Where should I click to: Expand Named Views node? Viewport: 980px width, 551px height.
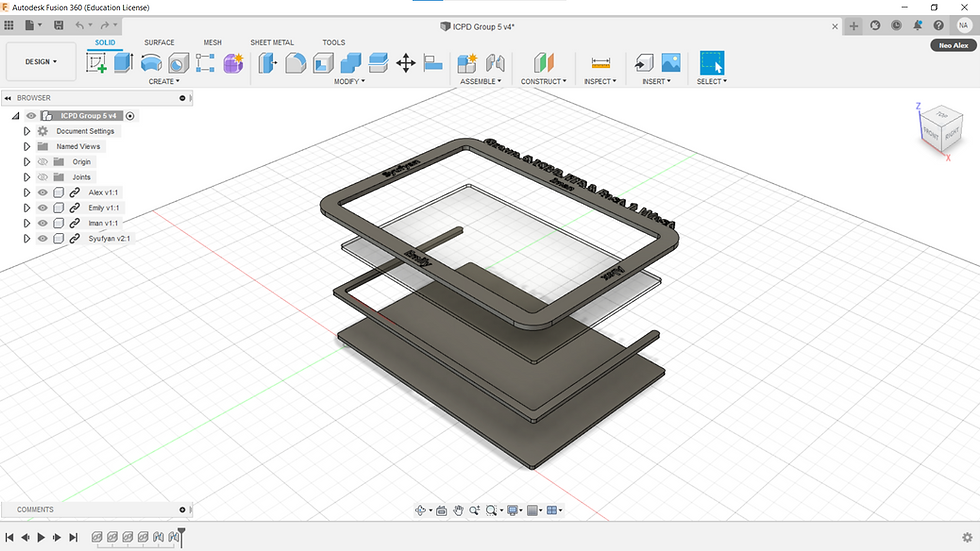(27, 146)
